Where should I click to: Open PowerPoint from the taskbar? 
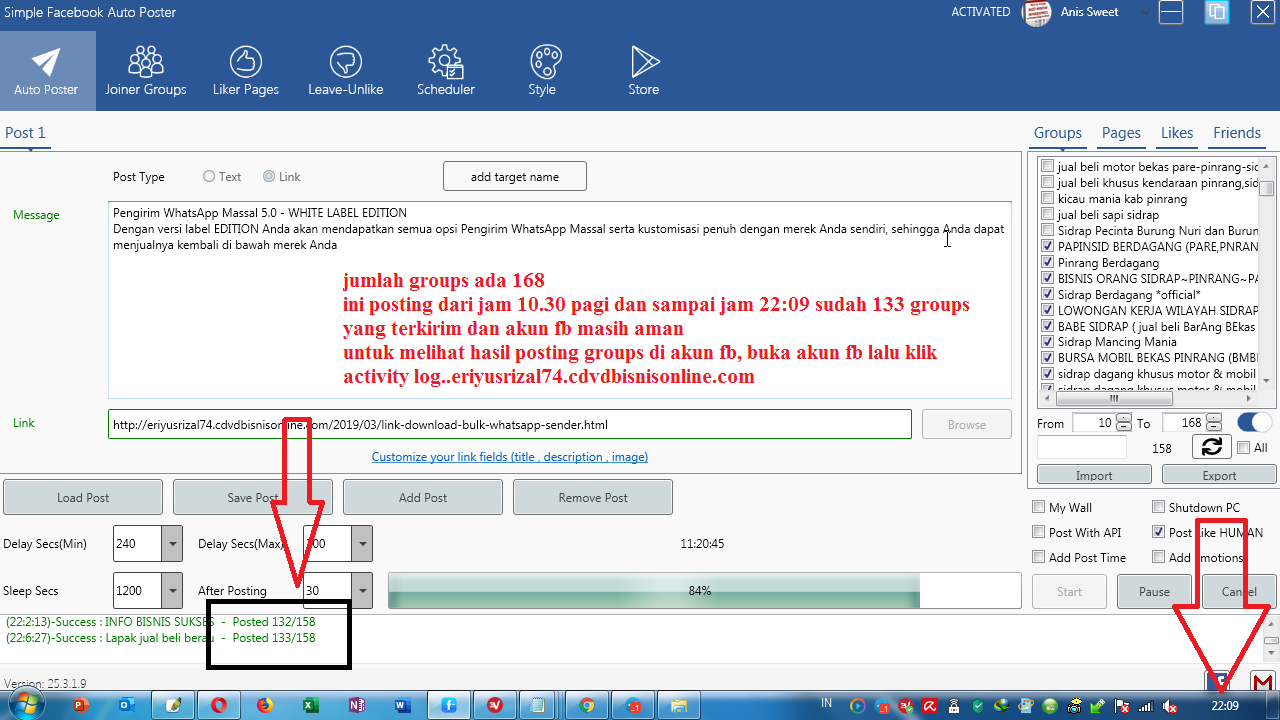point(81,705)
